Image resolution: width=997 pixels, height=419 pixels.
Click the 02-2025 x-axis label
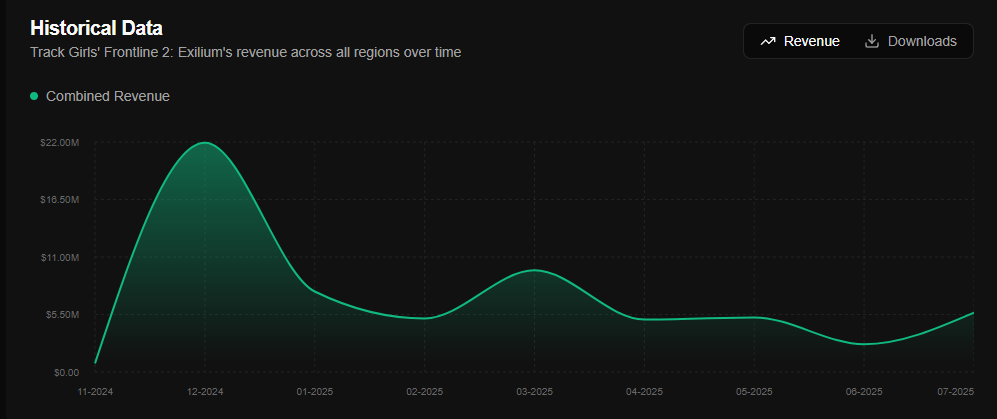point(425,392)
